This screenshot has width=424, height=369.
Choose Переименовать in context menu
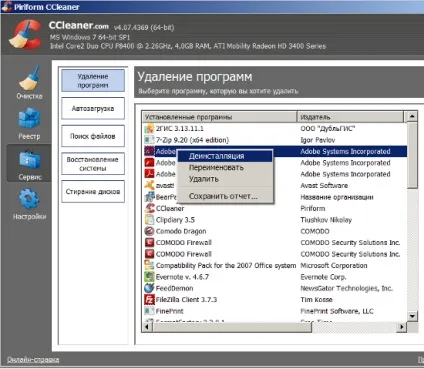click(225, 167)
